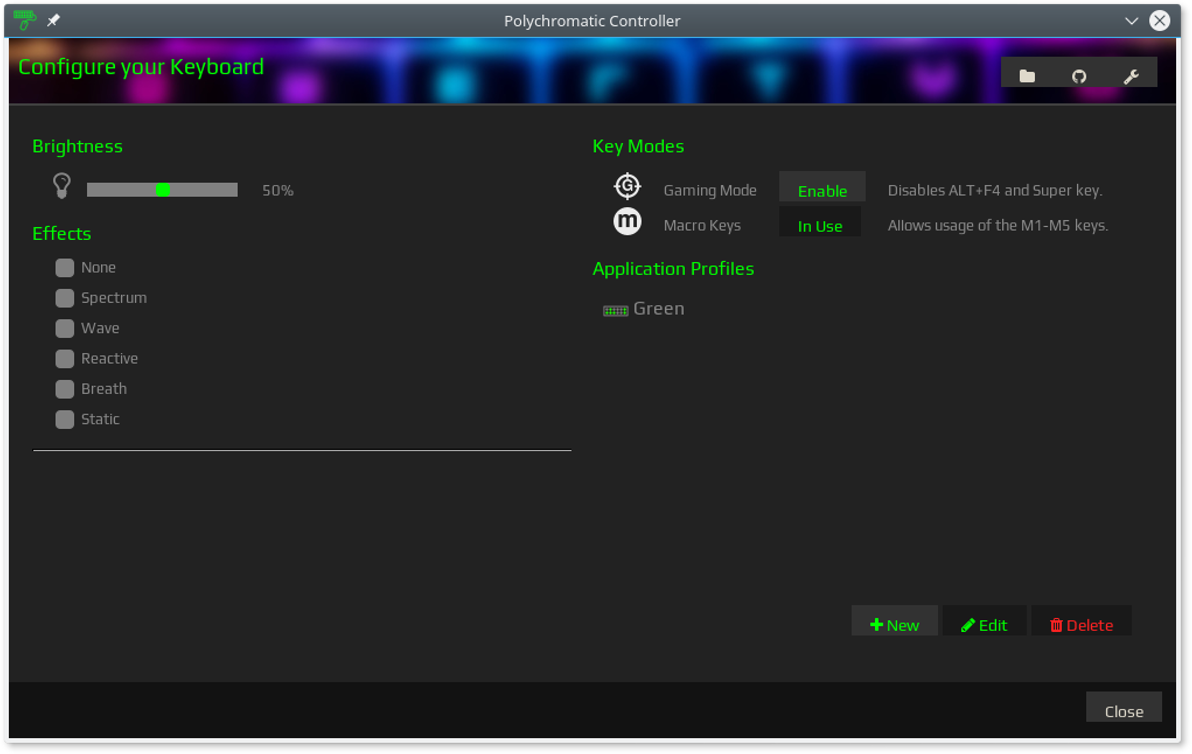Enable Gaming Mode
The width and height of the screenshot is (1192, 754).
tap(821, 189)
